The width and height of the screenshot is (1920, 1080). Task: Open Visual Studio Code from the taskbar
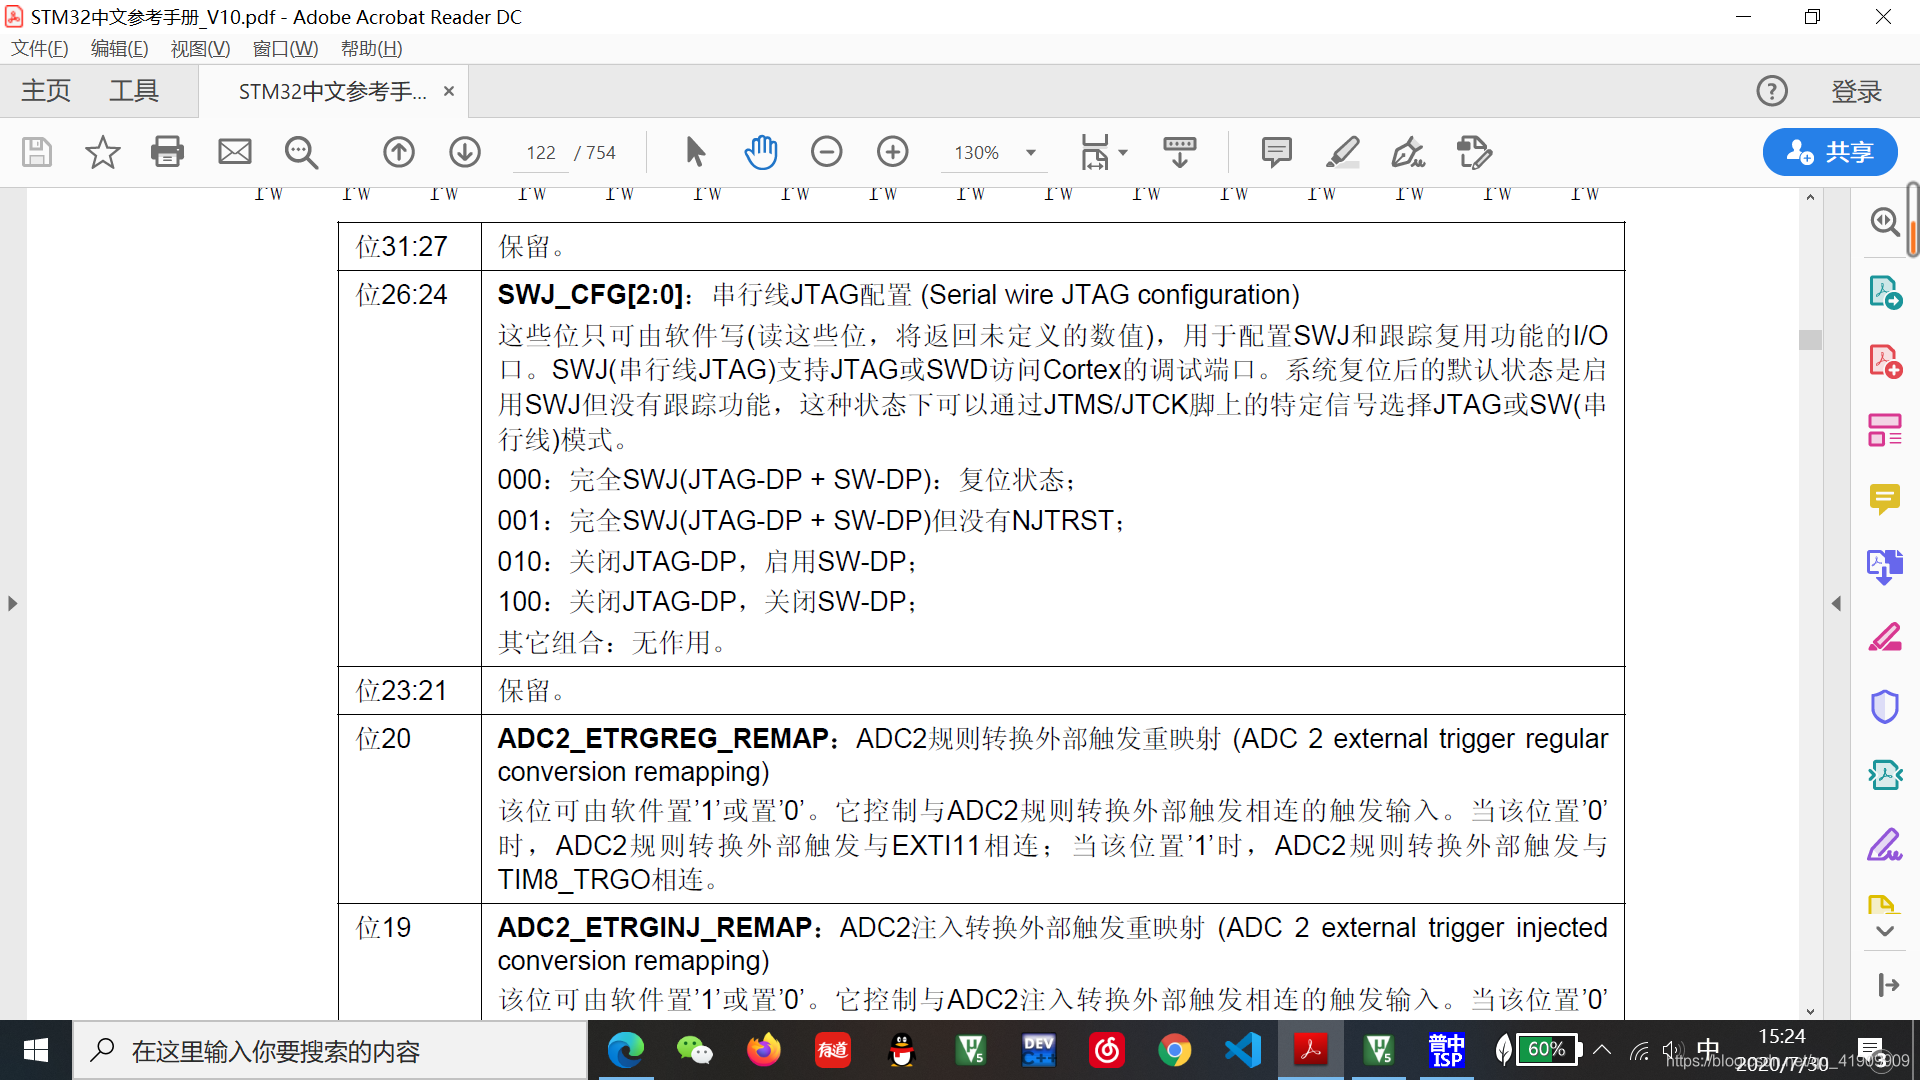[x=1243, y=1050]
